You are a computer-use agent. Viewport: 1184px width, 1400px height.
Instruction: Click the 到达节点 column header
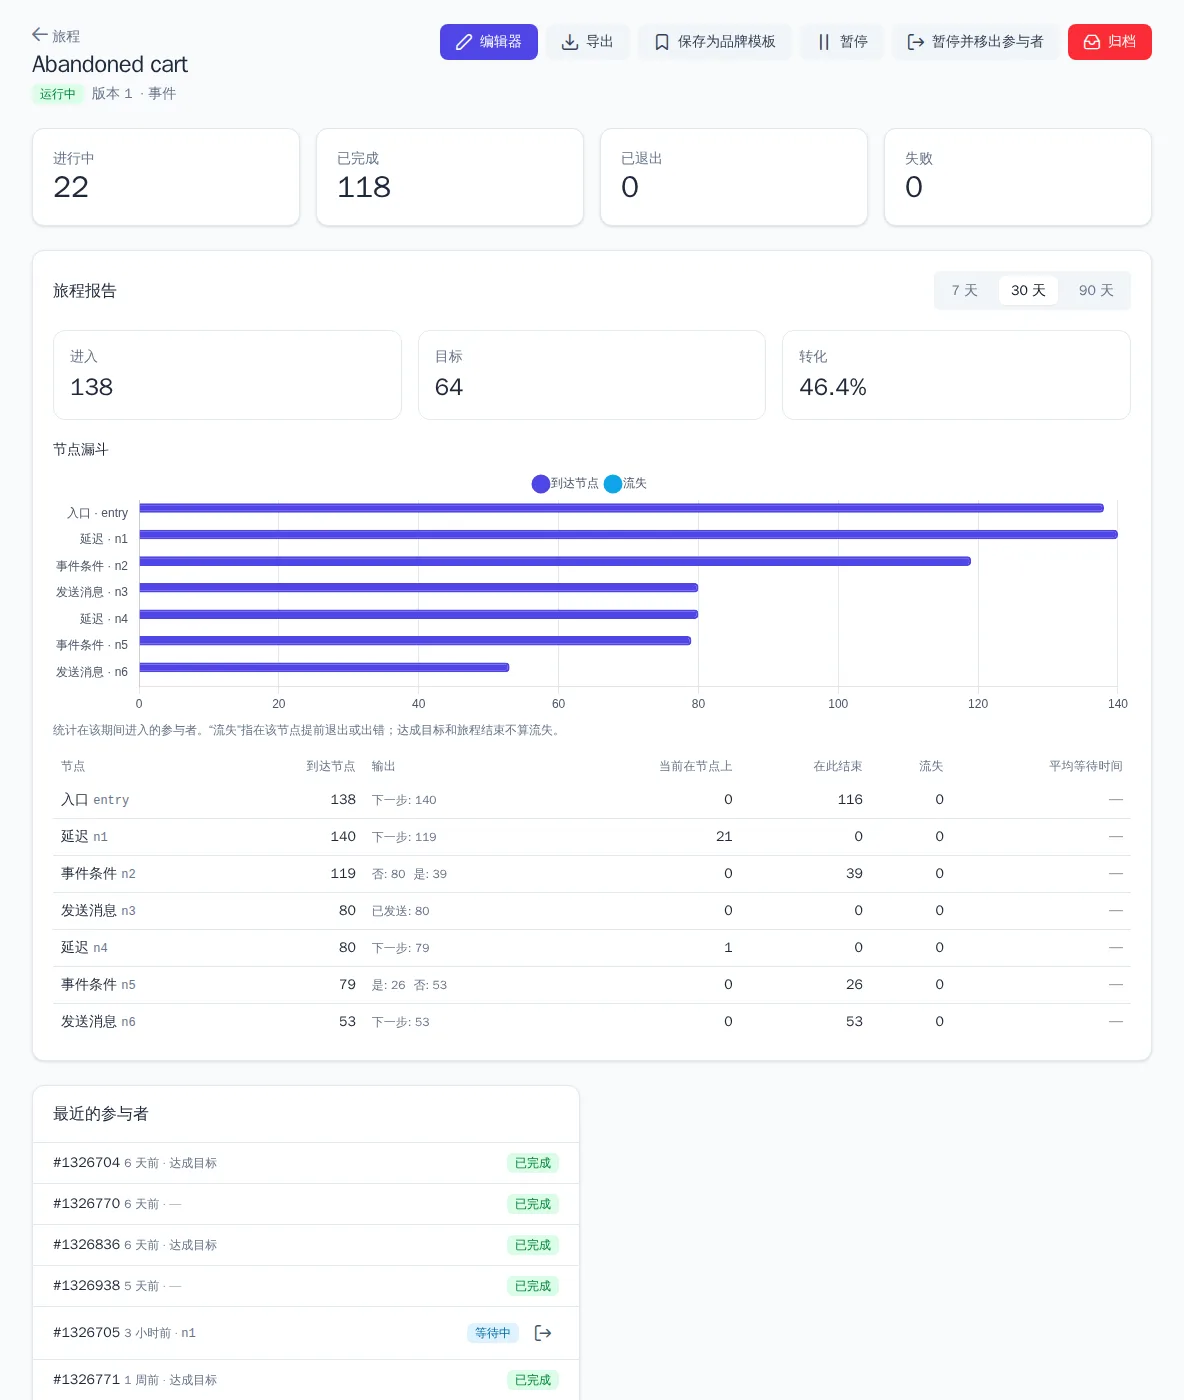(x=331, y=766)
